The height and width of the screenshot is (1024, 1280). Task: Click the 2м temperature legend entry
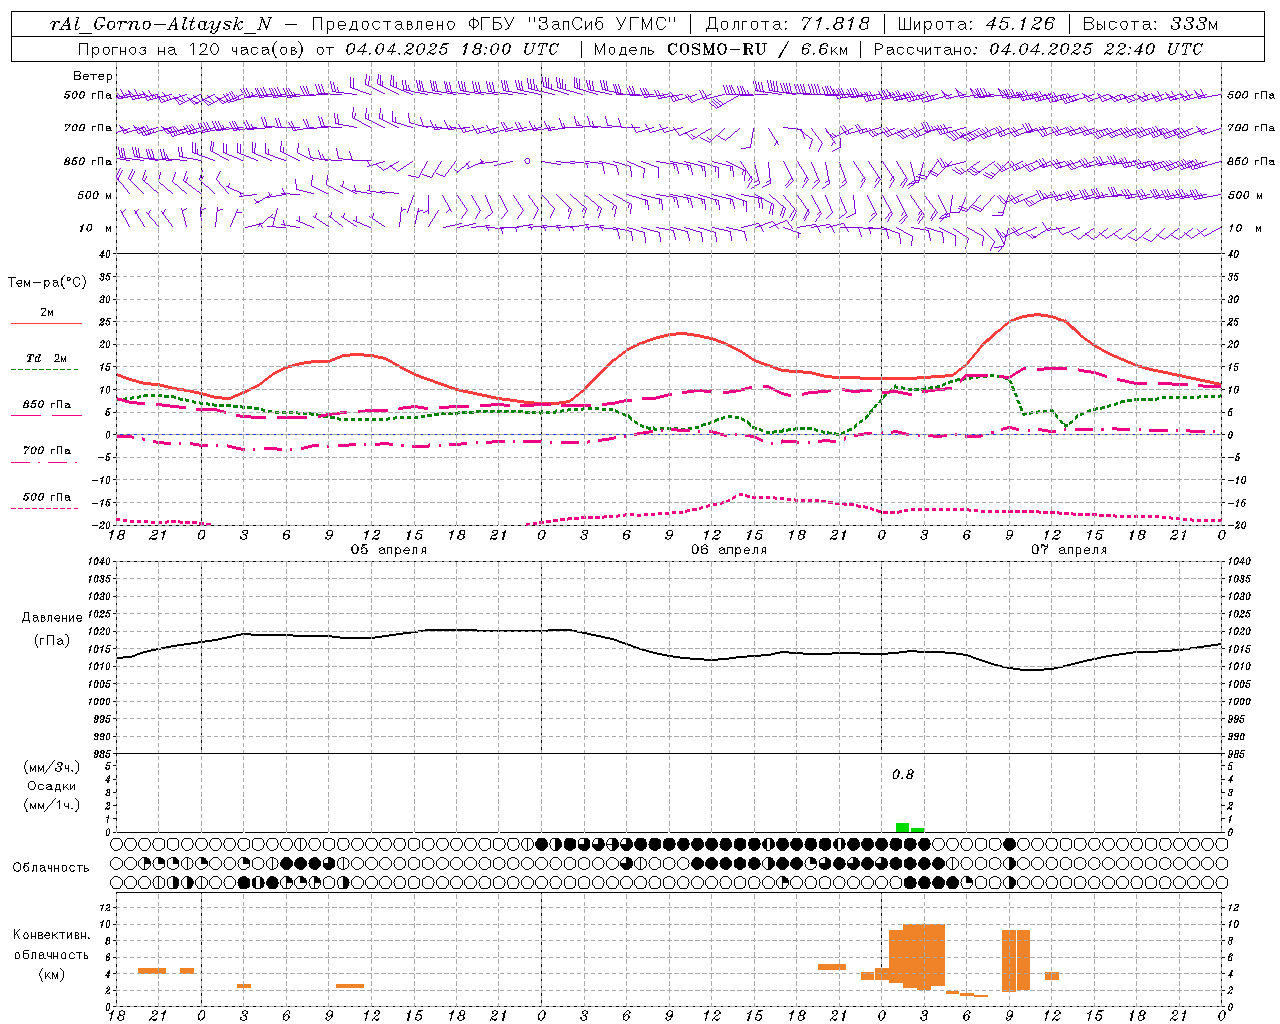tap(47, 313)
